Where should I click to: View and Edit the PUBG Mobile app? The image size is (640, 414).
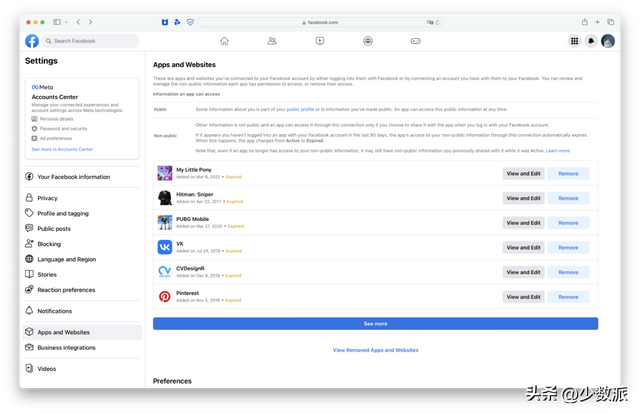point(523,223)
